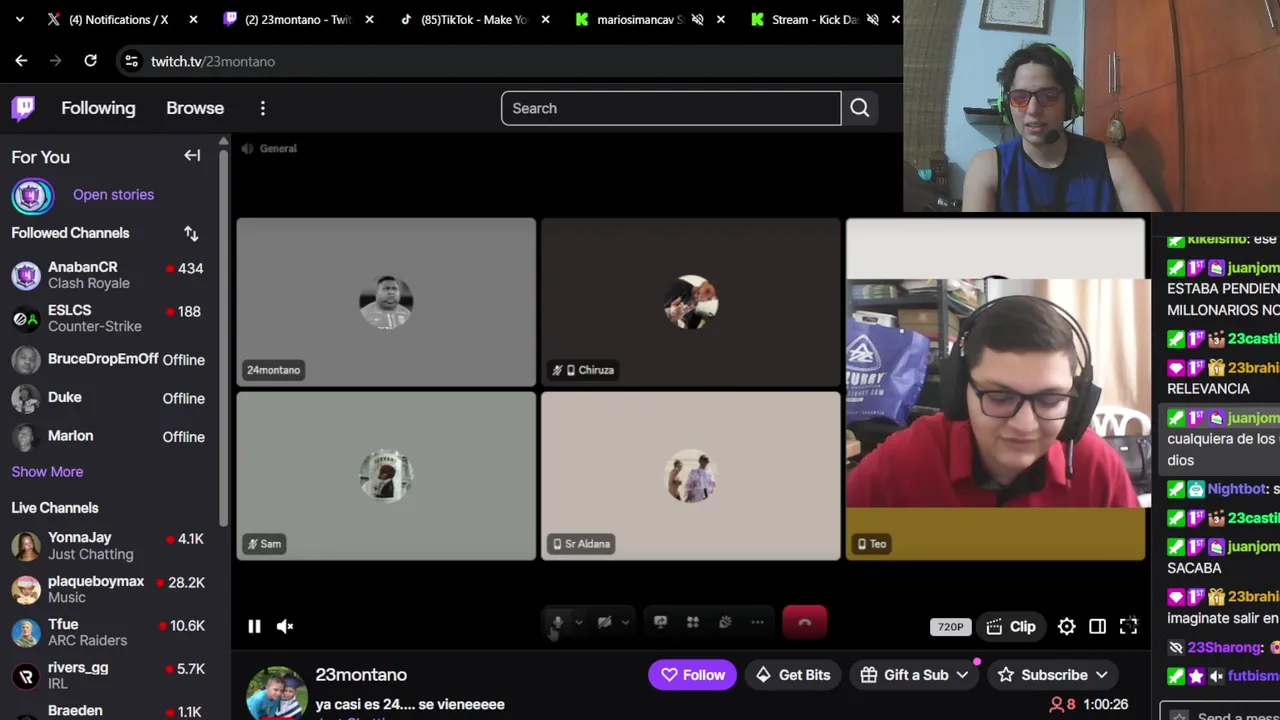Open the tab search dropdown arrow
The width and height of the screenshot is (1280, 720).
pos(19,19)
